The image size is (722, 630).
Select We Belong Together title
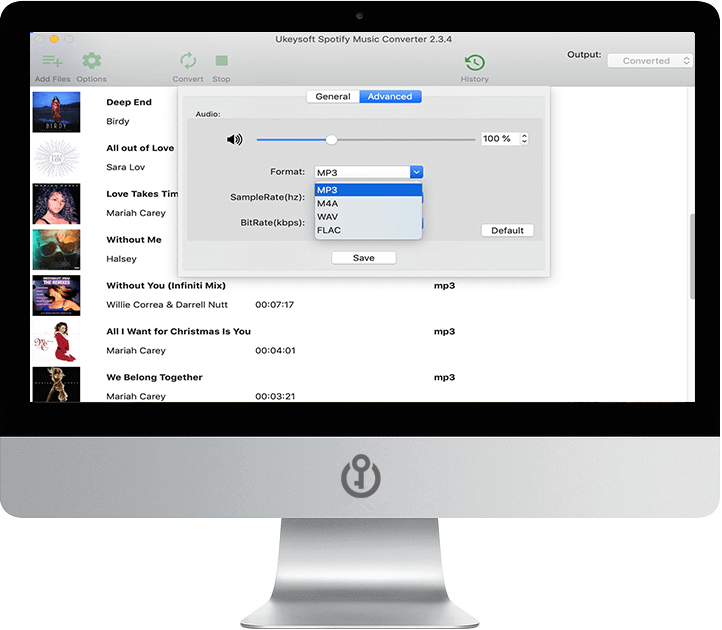pos(155,378)
